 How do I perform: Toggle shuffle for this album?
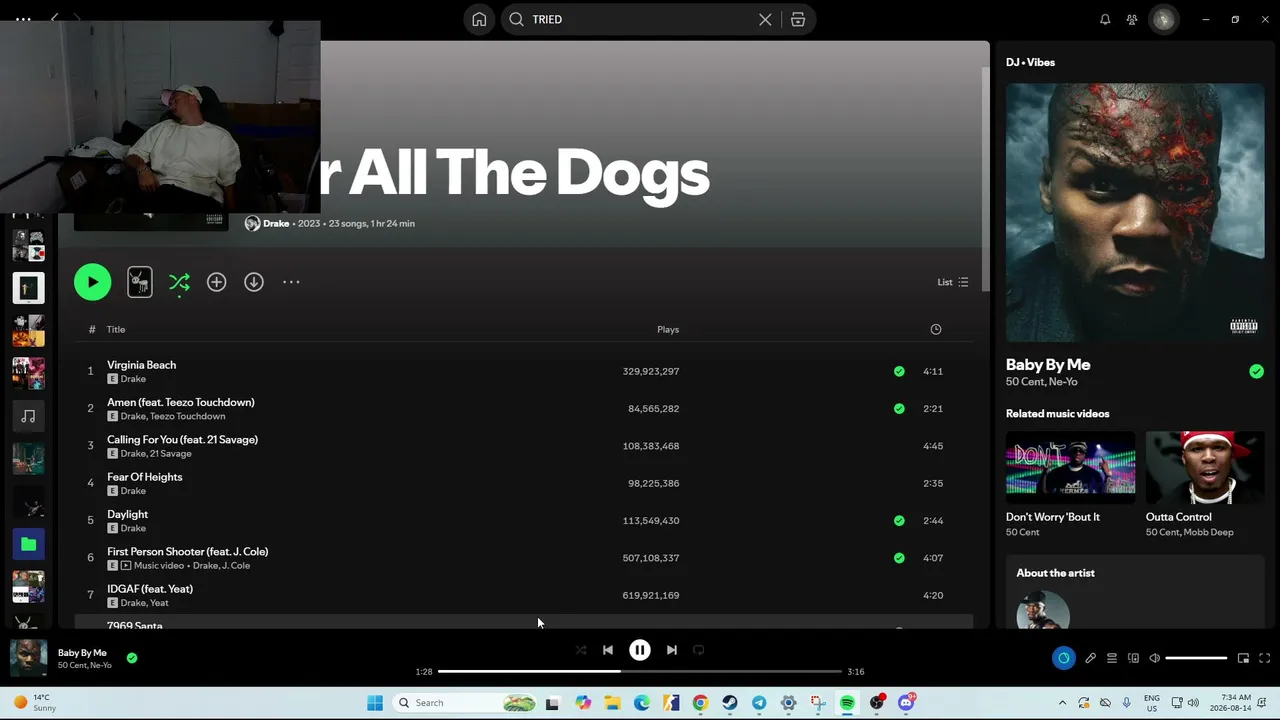click(x=179, y=283)
